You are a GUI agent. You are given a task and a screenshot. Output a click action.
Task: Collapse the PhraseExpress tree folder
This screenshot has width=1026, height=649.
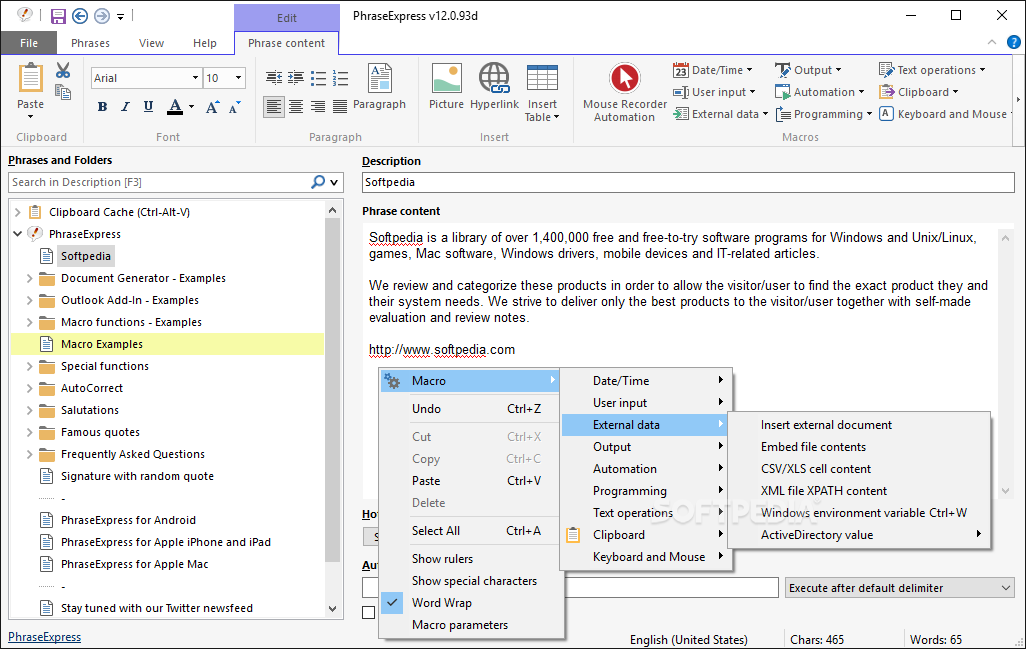(x=18, y=234)
